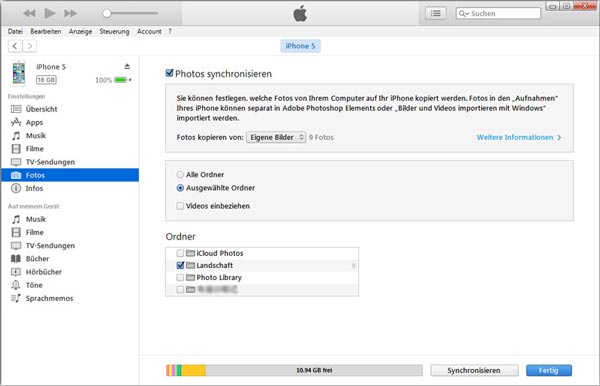Check the iCloud Photos folder checkbox
The image size is (600, 386).
[180, 253]
